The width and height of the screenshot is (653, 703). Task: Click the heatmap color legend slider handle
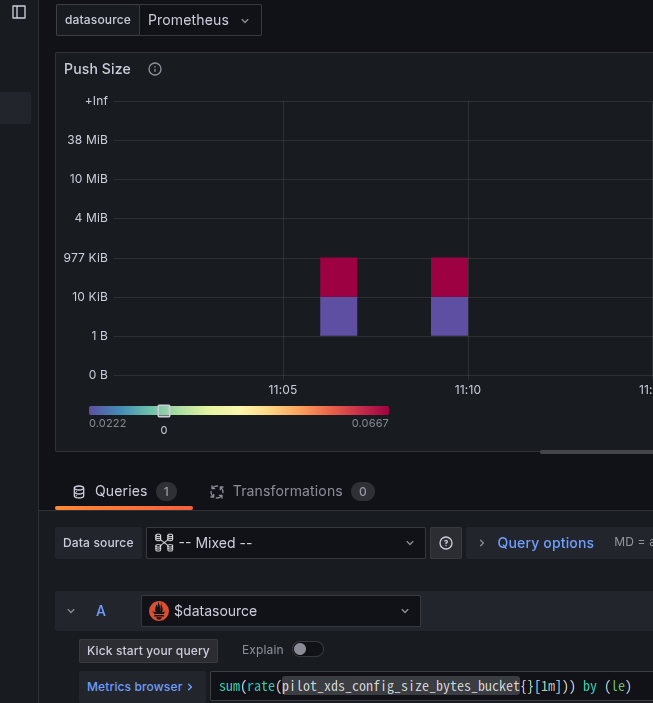[164, 411]
